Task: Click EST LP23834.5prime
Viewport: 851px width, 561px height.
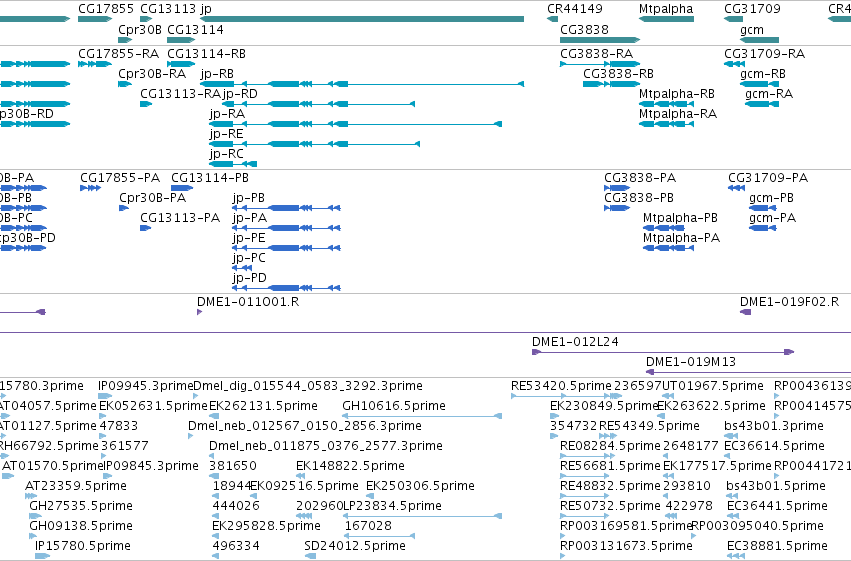Action: click(423, 516)
